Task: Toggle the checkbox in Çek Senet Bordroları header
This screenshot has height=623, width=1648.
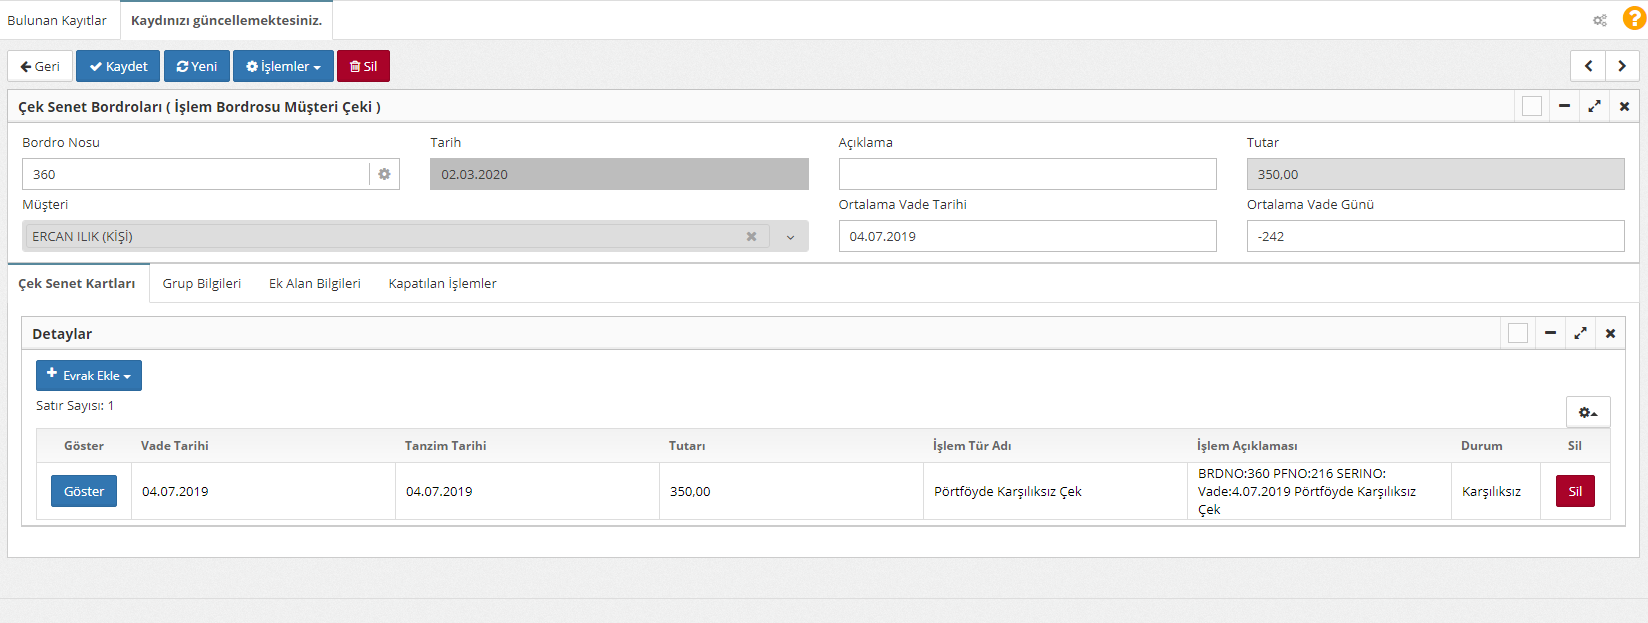Action: click(x=1531, y=106)
